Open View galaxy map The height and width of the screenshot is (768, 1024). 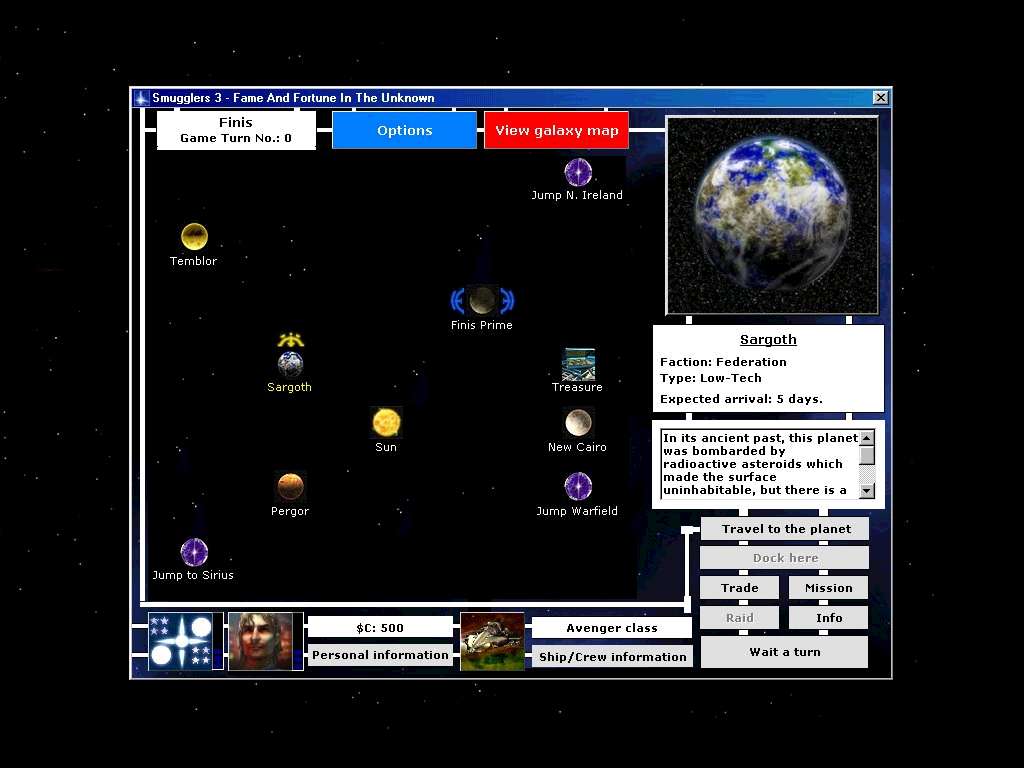click(x=556, y=130)
